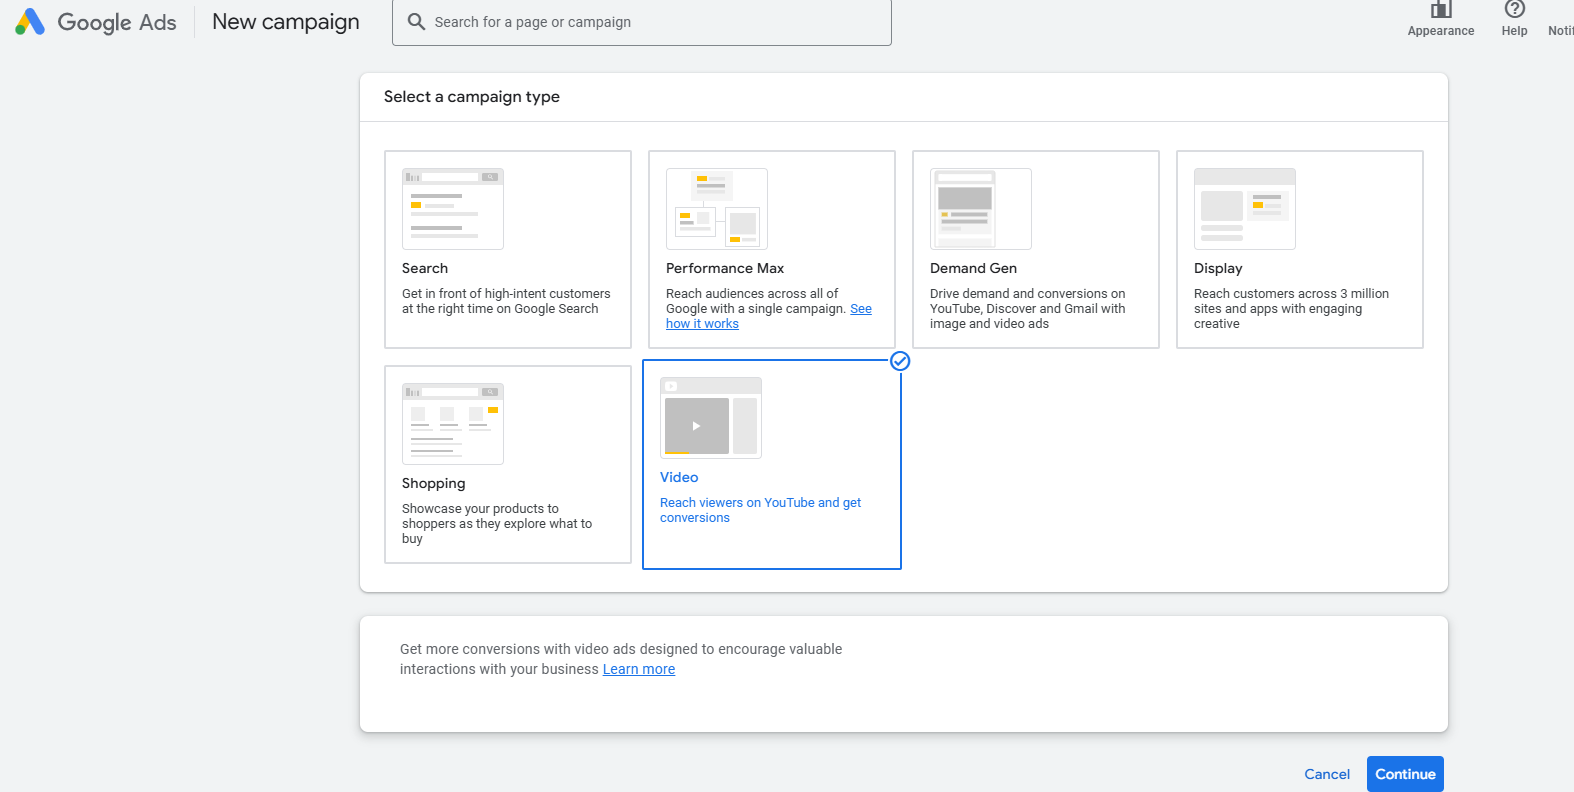Screen dimensions: 1574x792
Task: Click the Video campaign play thumbnail
Action: (697, 426)
